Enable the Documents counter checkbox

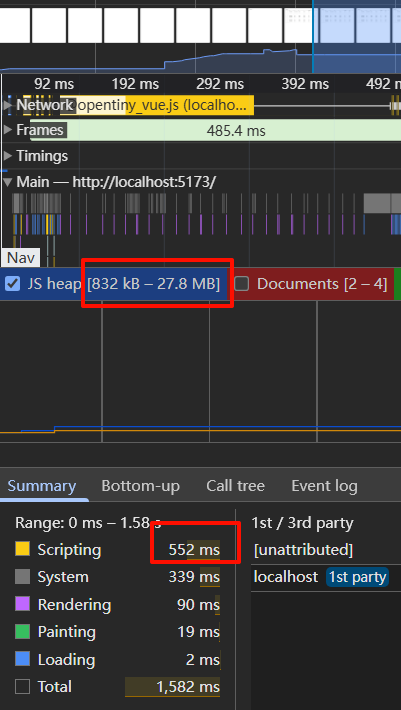pos(242,284)
